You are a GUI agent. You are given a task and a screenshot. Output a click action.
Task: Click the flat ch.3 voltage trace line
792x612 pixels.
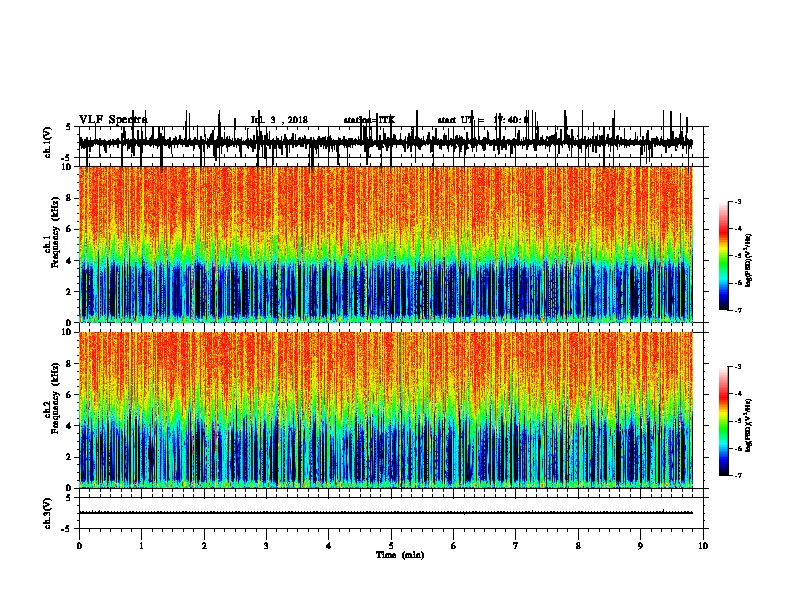click(386, 513)
